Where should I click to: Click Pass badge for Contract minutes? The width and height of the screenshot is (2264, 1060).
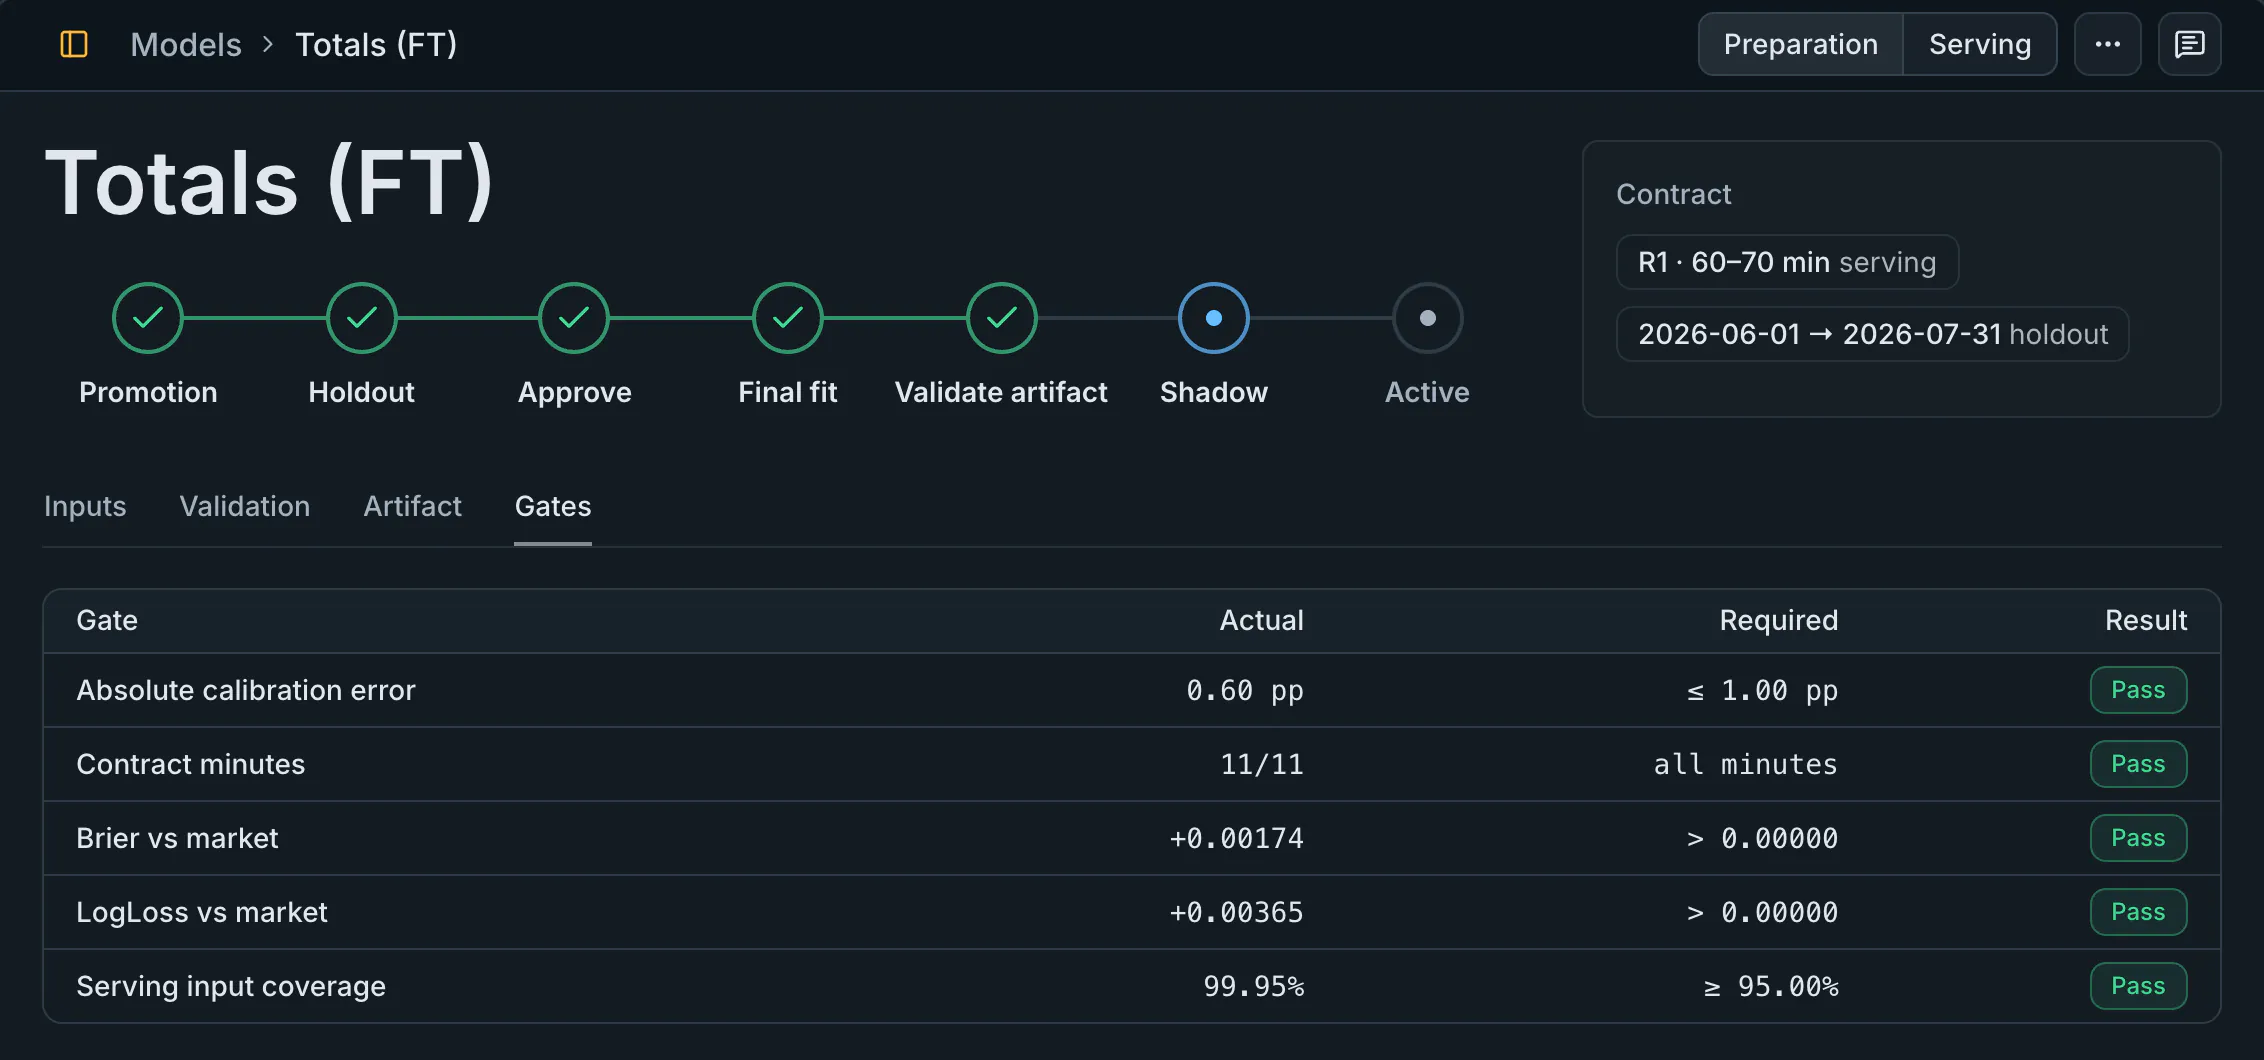[2138, 764]
